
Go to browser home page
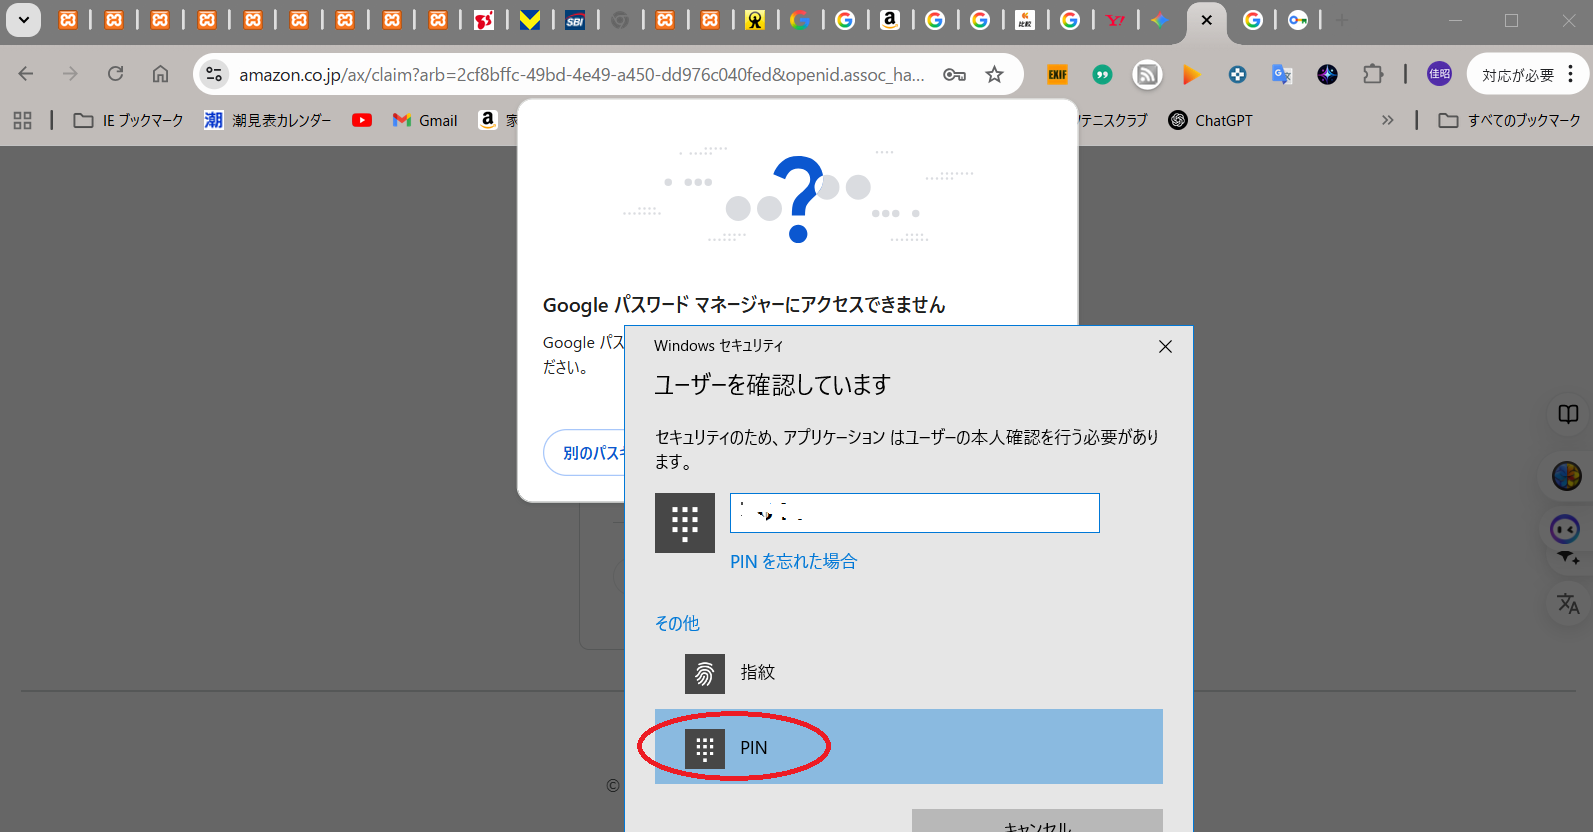pos(160,74)
